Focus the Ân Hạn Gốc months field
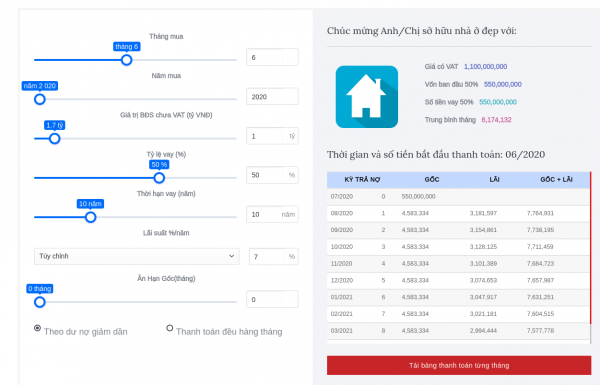Image resolution: width=600 pixels, height=385 pixels. tap(272, 300)
